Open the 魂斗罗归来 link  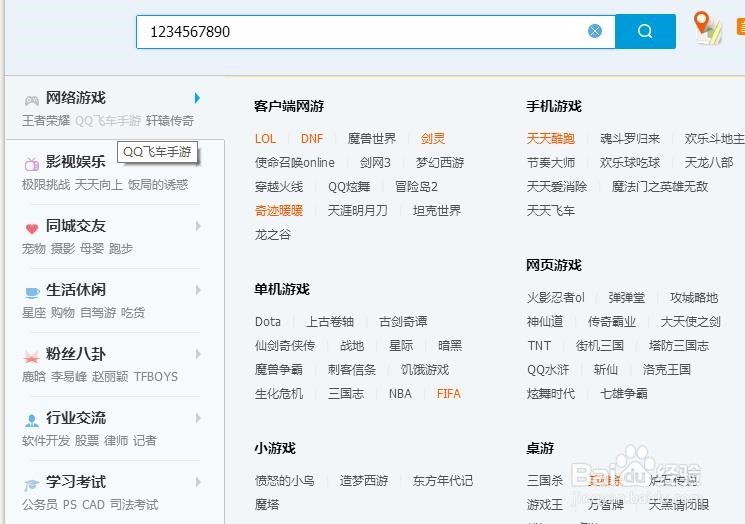tap(630, 139)
